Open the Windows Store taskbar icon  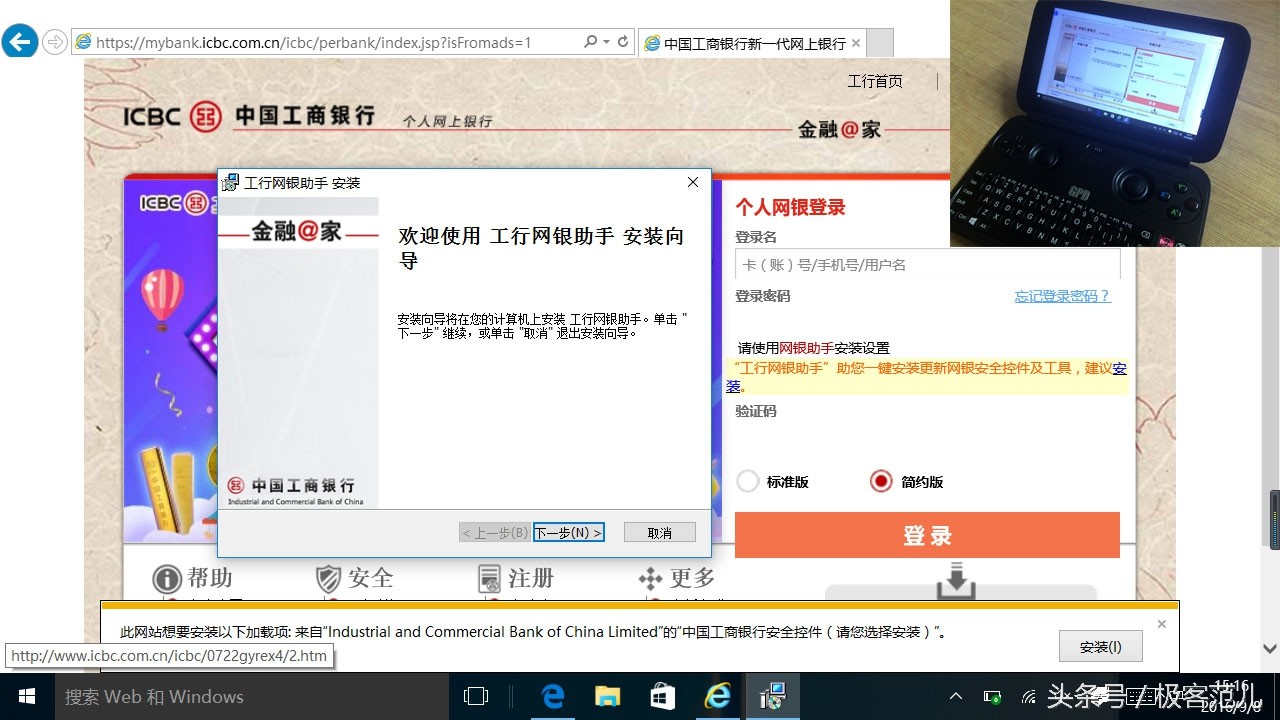click(x=662, y=697)
